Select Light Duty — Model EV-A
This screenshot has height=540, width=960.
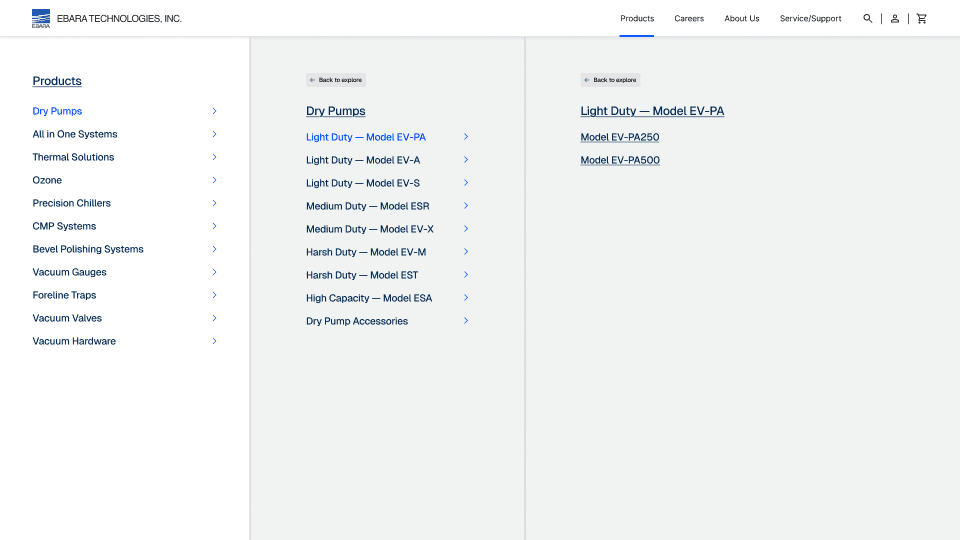(363, 160)
